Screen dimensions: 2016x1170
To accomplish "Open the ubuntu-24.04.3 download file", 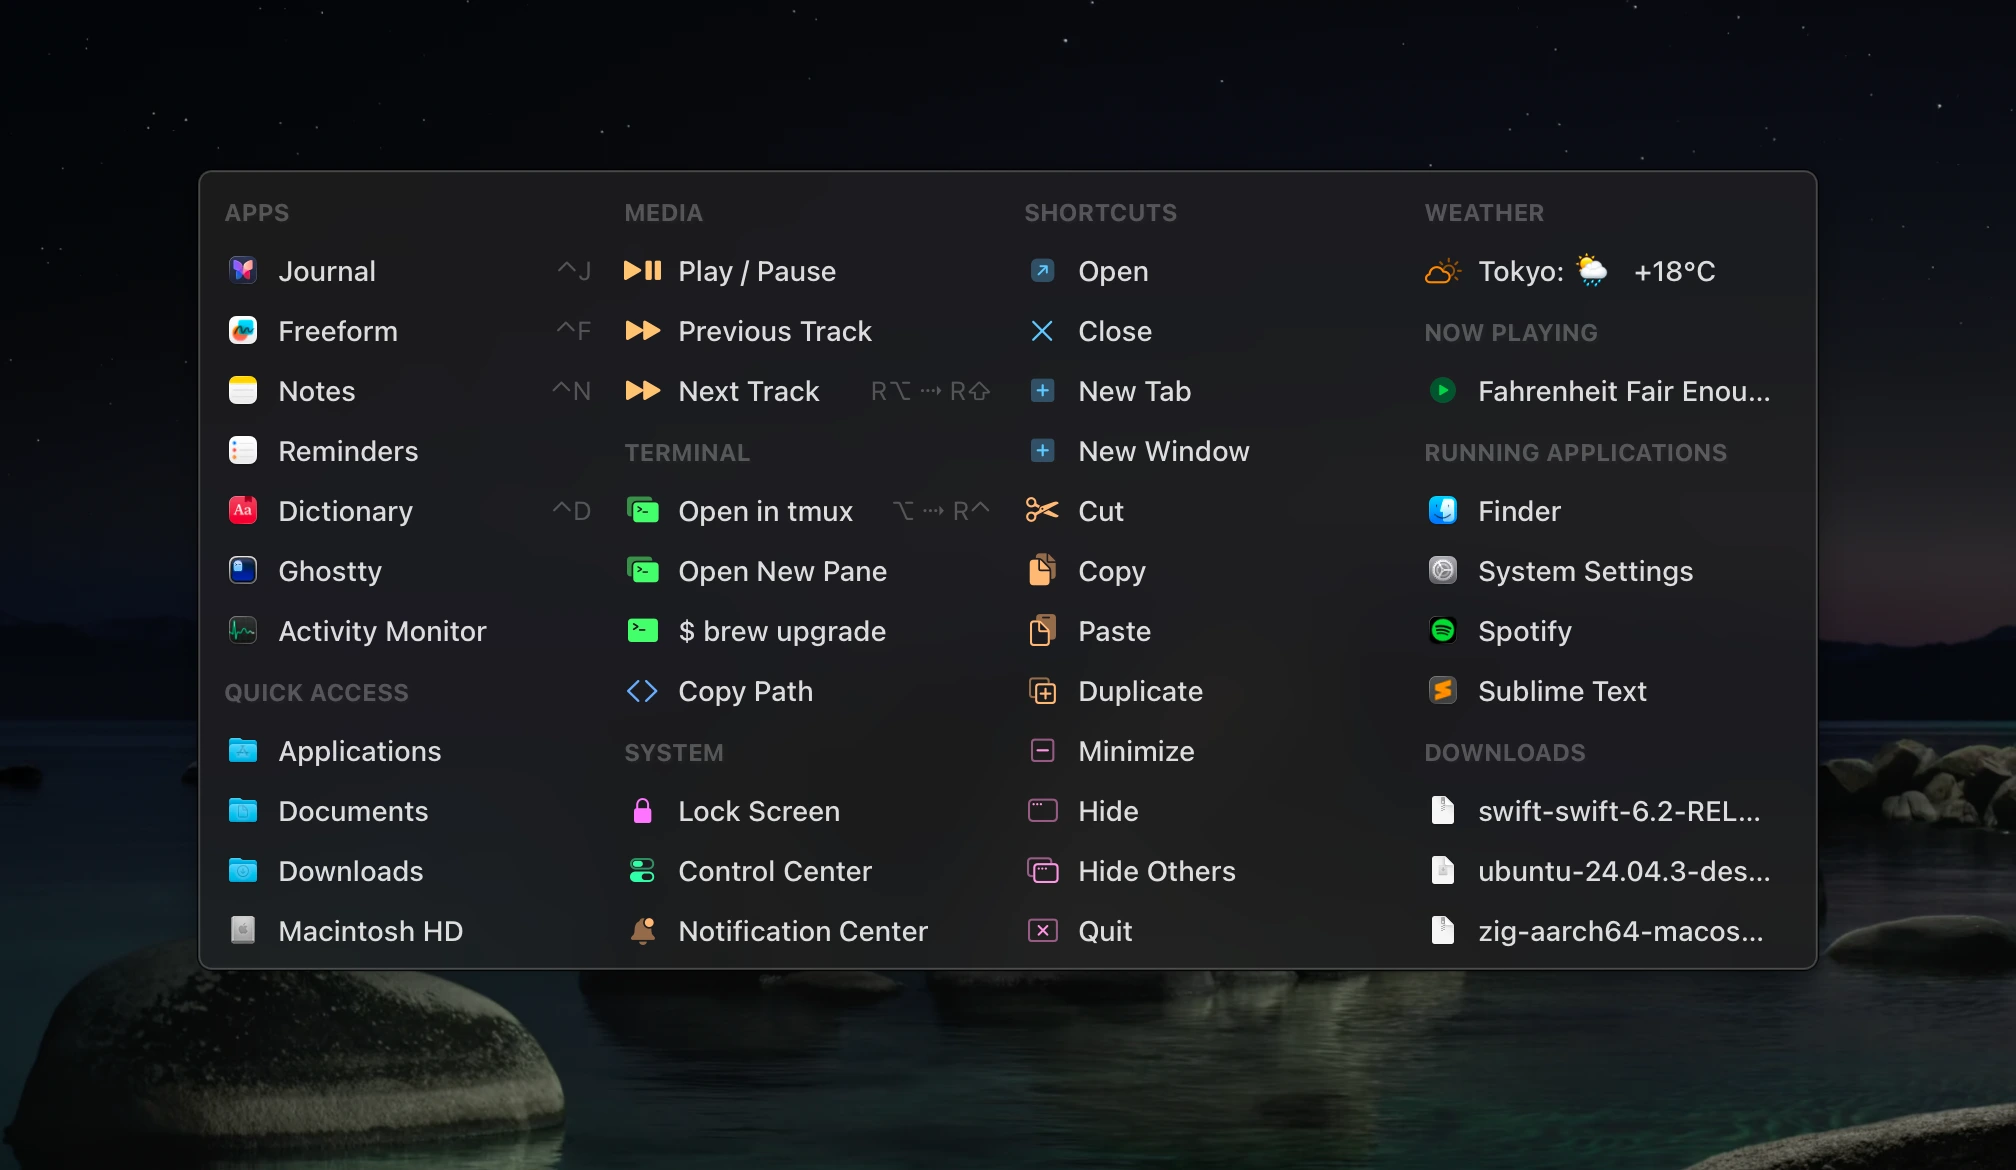I will [1622, 871].
